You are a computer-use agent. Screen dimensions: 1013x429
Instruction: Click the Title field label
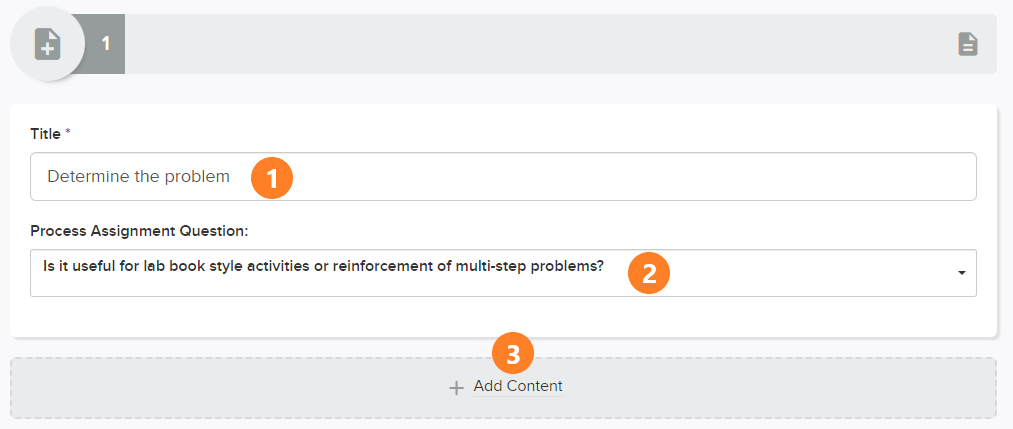tap(45, 134)
